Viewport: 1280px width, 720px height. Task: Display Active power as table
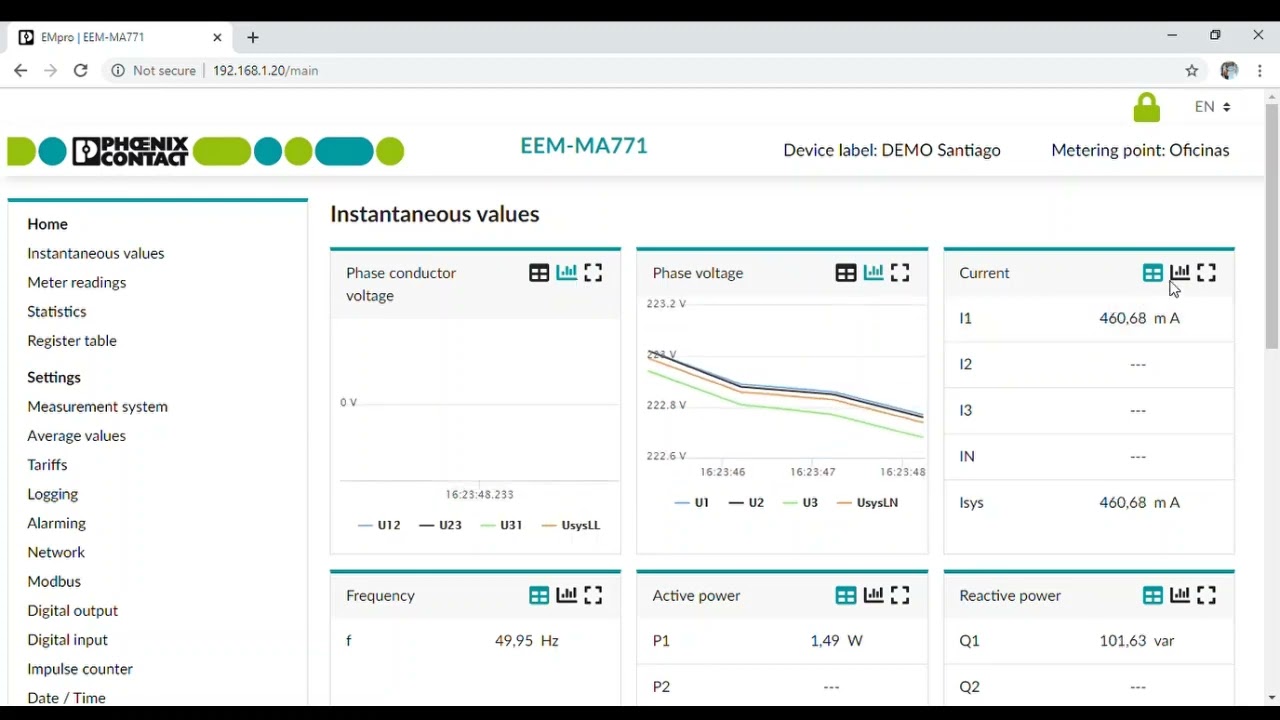(x=846, y=596)
